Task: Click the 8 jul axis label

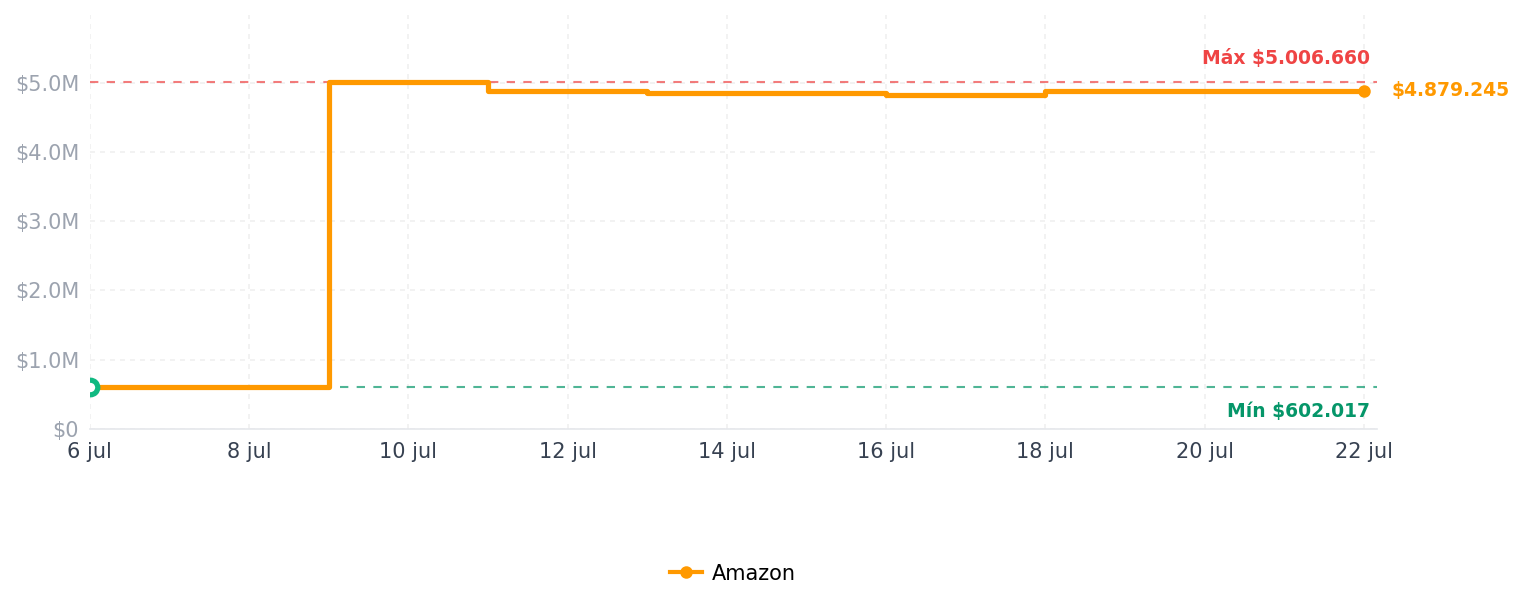Action: [x=249, y=452]
